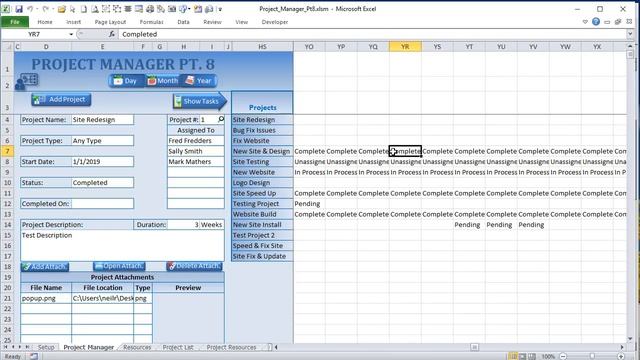Click the zoom slider handle
The width and height of the screenshot is (640, 360).
tap(592, 356)
